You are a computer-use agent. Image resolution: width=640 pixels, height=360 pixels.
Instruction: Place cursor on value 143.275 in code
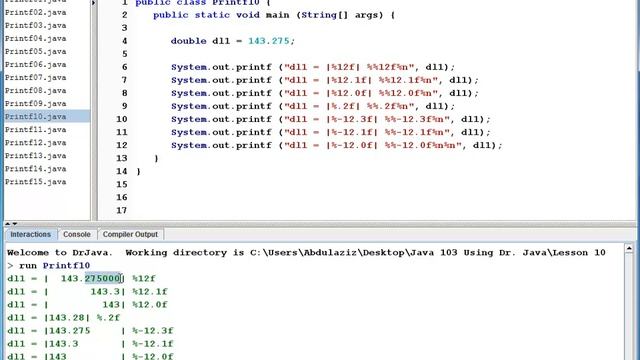click(269, 41)
